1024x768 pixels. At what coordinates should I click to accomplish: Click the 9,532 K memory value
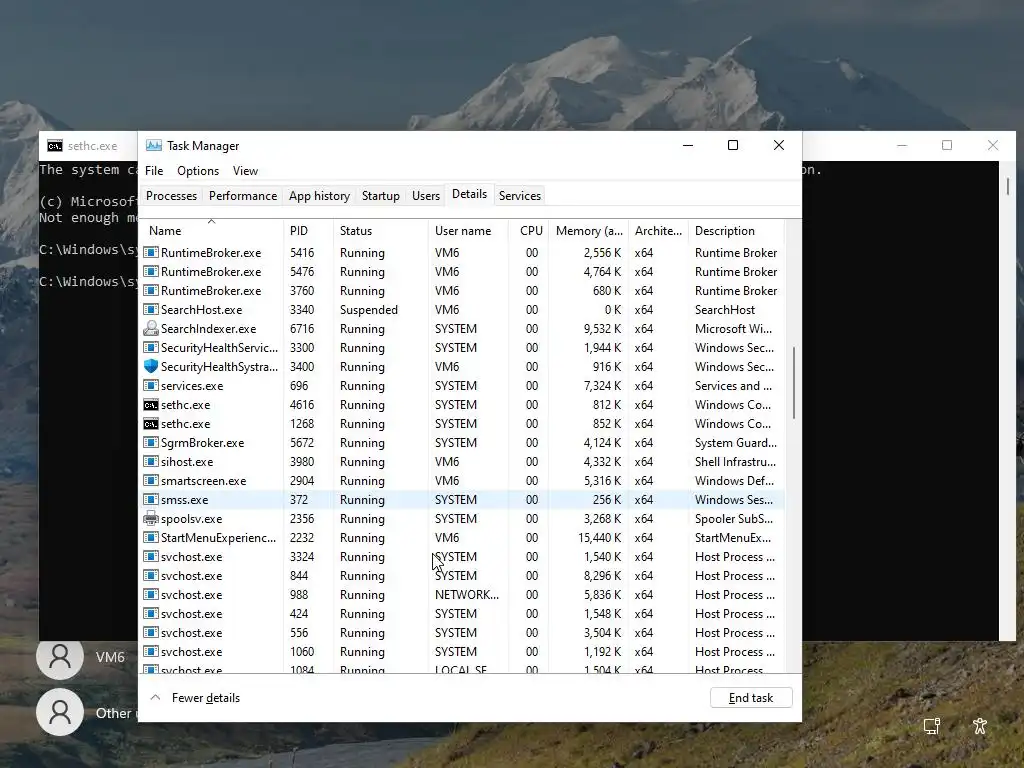[602, 328]
